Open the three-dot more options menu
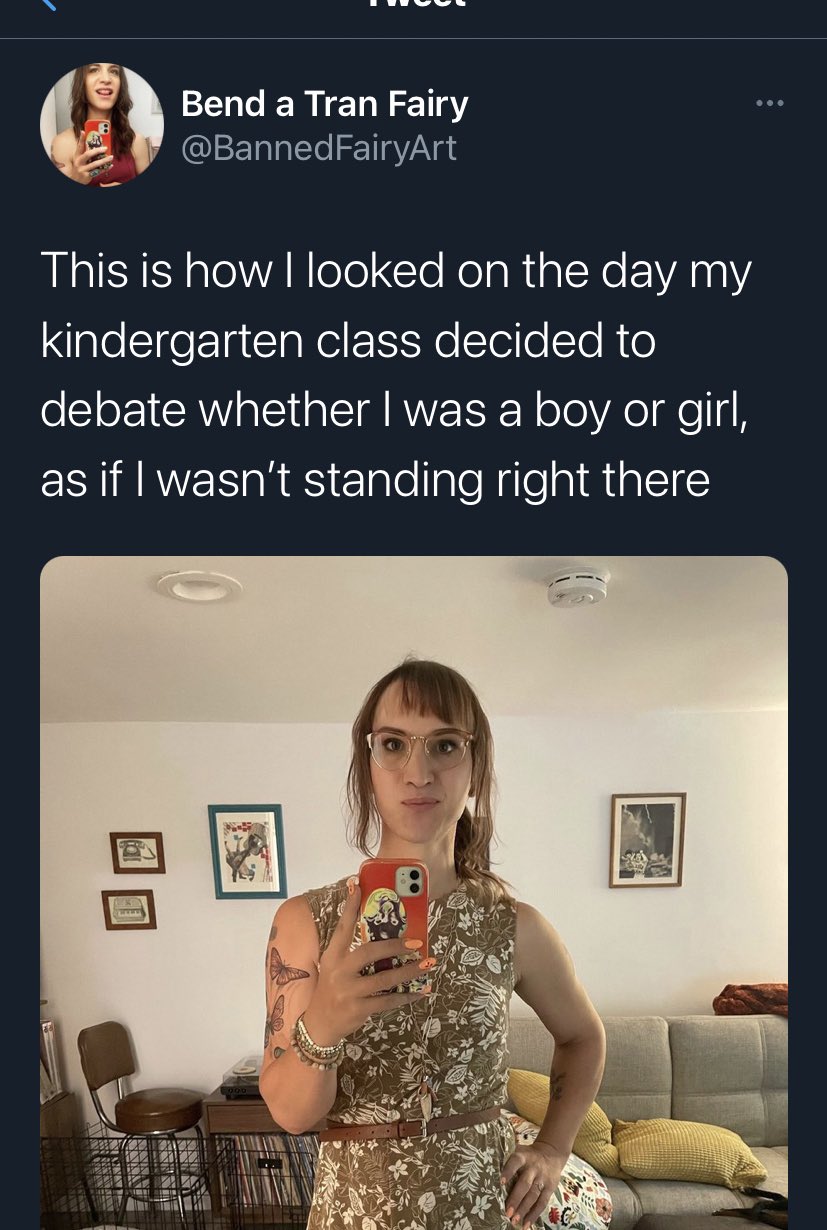 tap(770, 103)
